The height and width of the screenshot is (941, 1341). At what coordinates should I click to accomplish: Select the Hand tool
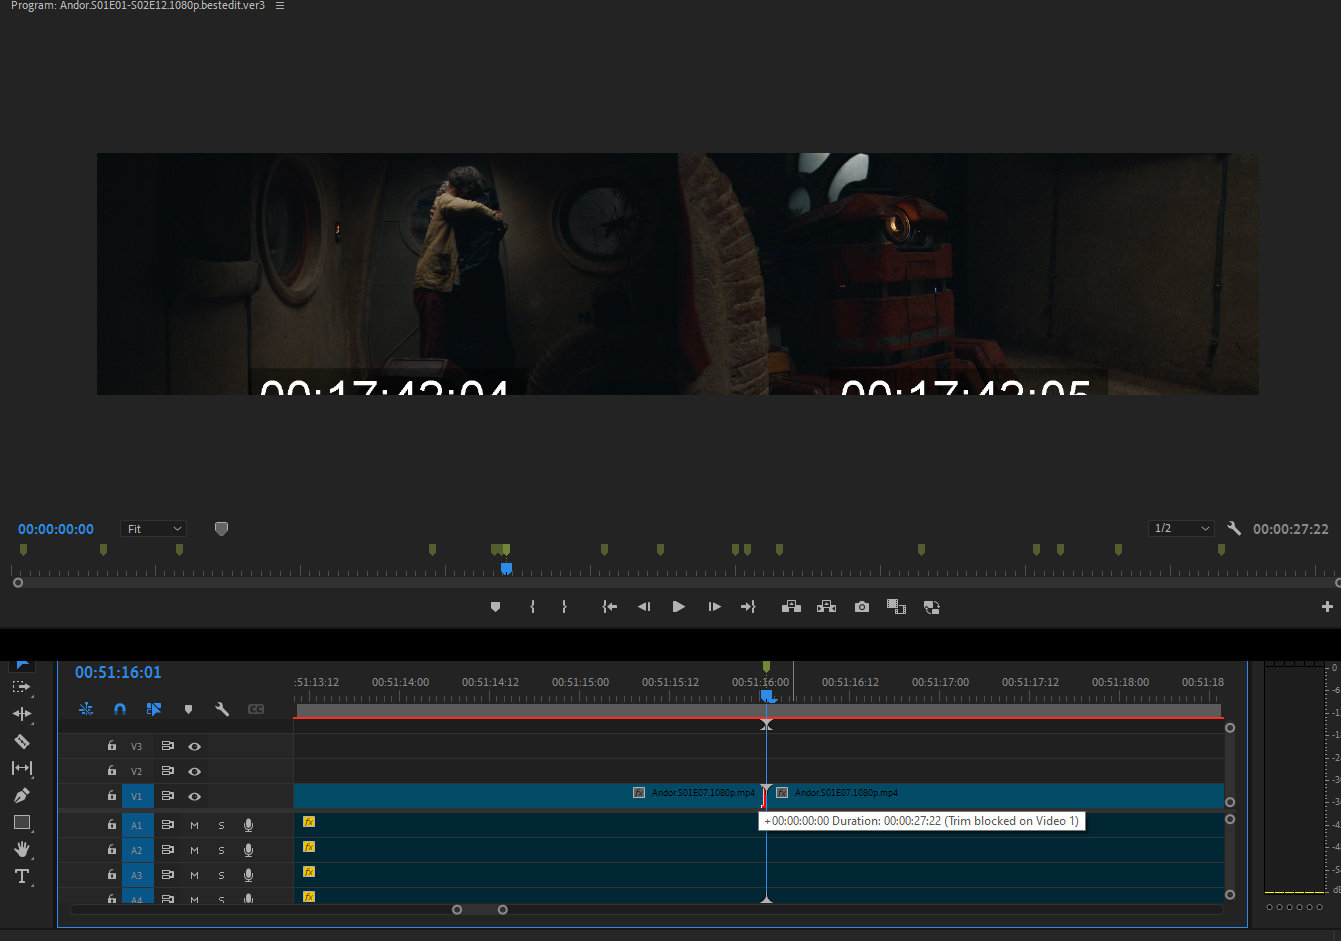(21, 849)
